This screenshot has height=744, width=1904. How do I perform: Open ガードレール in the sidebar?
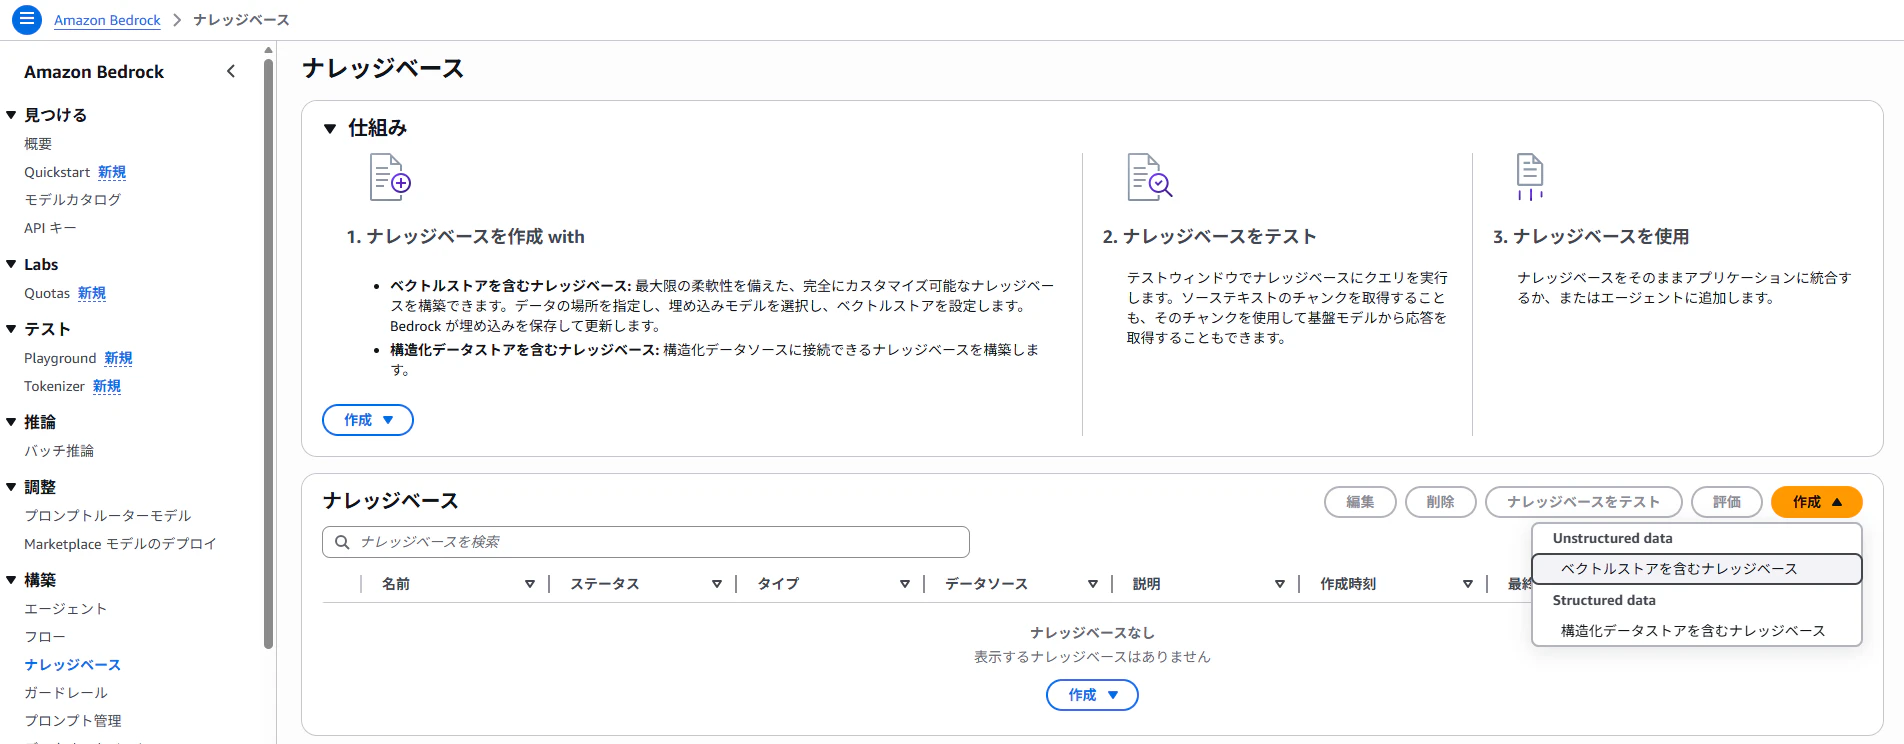[x=66, y=693]
